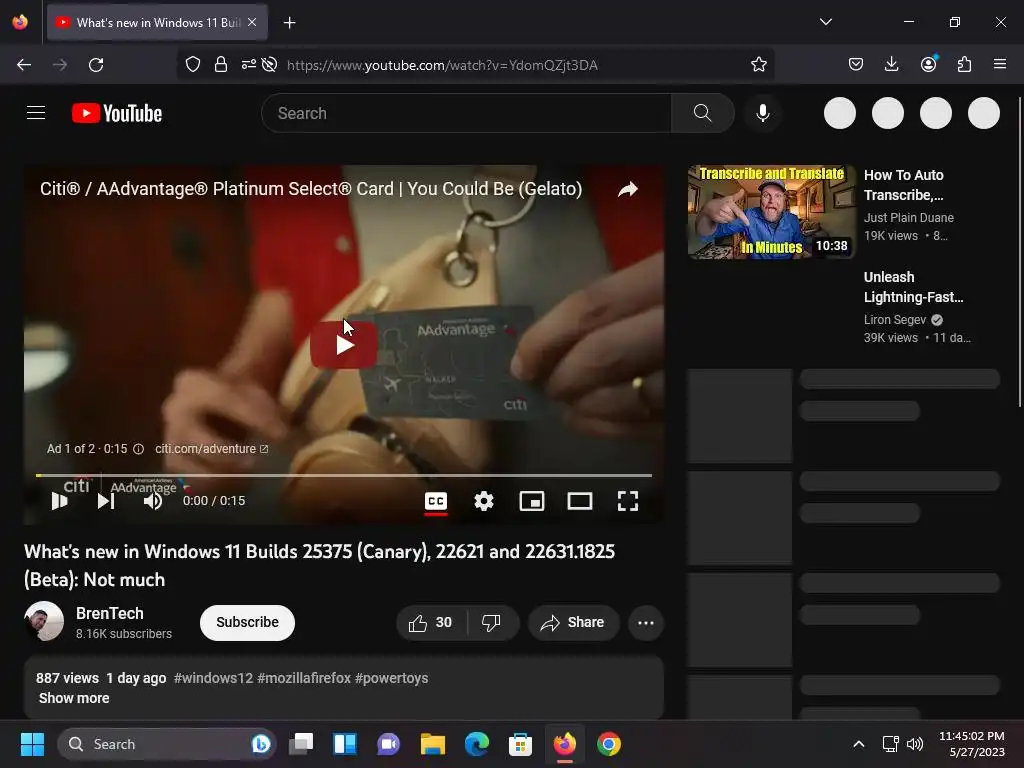The height and width of the screenshot is (768, 1024).
Task: Open the list all tabs dropdown
Action: pos(825,22)
